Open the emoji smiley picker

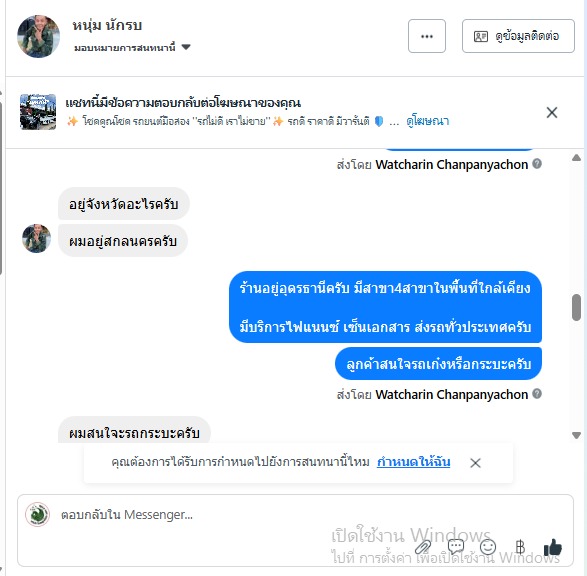point(488,547)
